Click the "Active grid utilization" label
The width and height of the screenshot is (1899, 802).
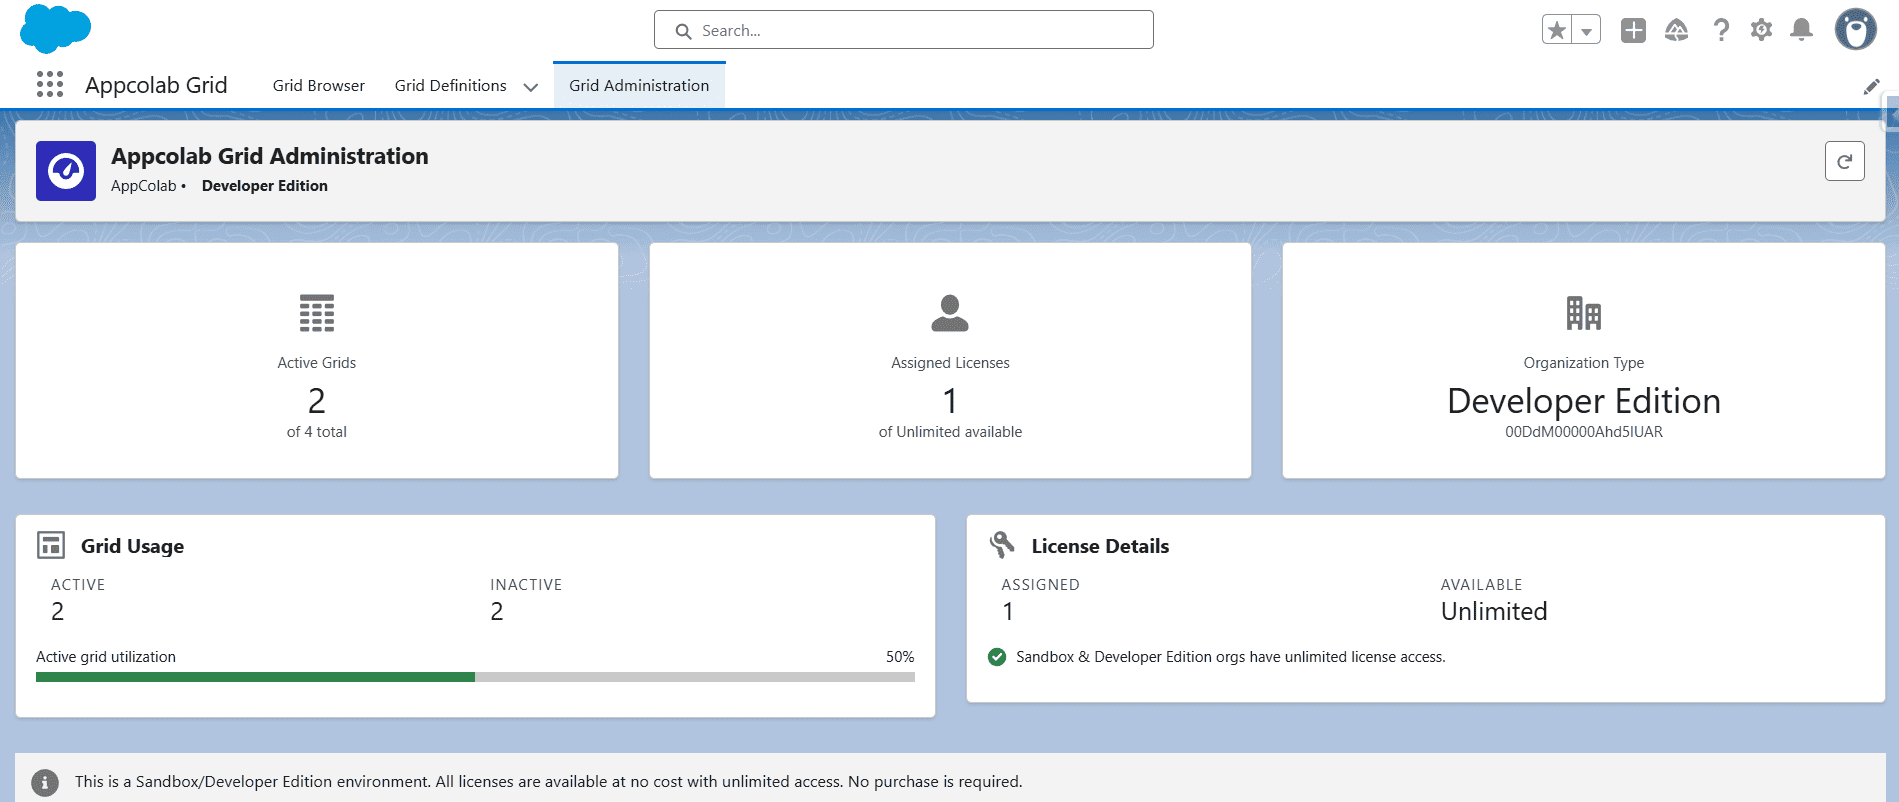[106, 657]
